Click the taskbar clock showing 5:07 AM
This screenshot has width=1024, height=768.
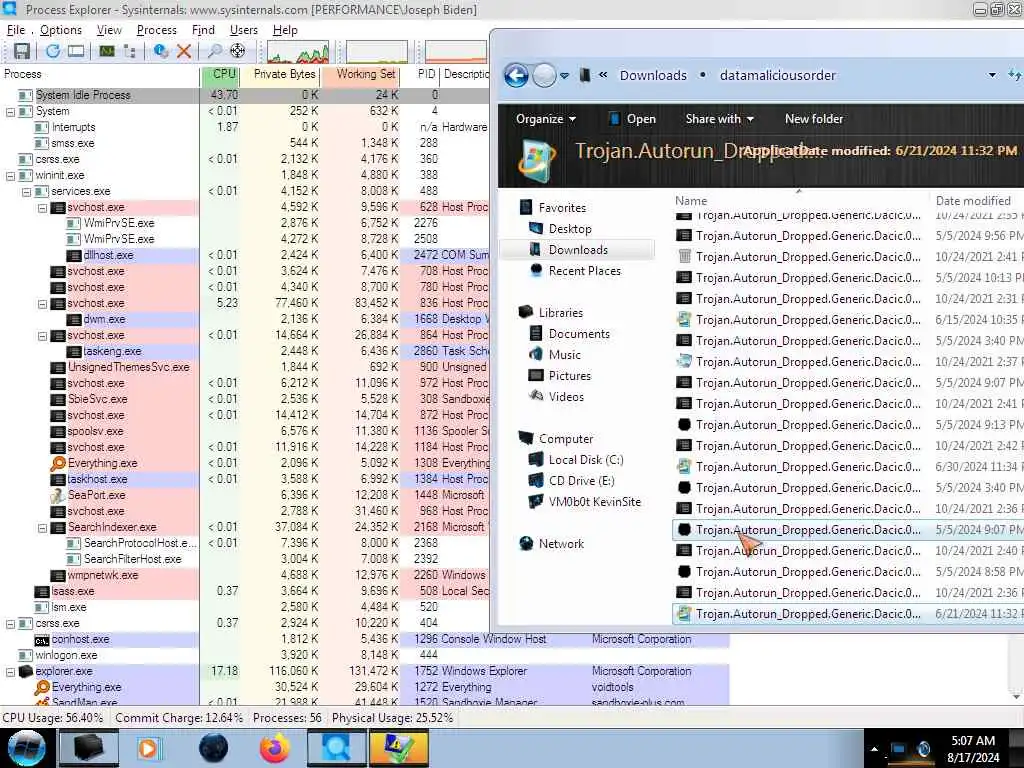click(973, 749)
